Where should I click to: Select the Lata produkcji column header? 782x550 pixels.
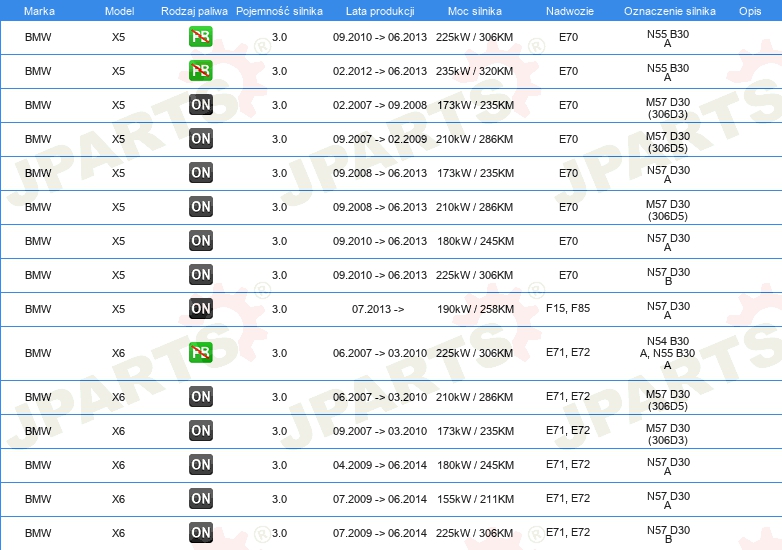380,11
